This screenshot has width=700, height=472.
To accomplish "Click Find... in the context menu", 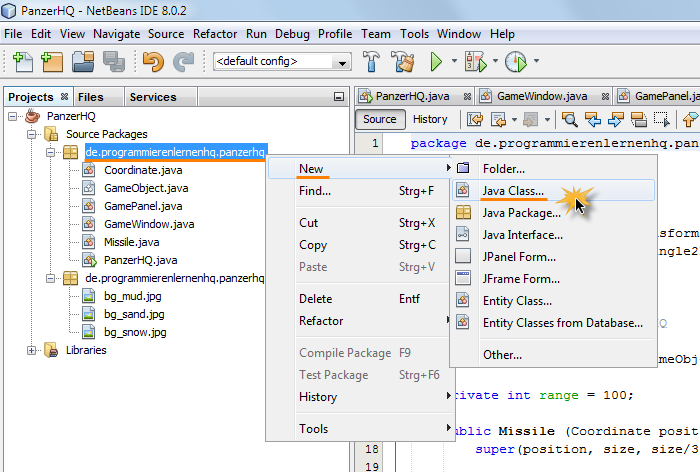I will click(x=360, y=191).
